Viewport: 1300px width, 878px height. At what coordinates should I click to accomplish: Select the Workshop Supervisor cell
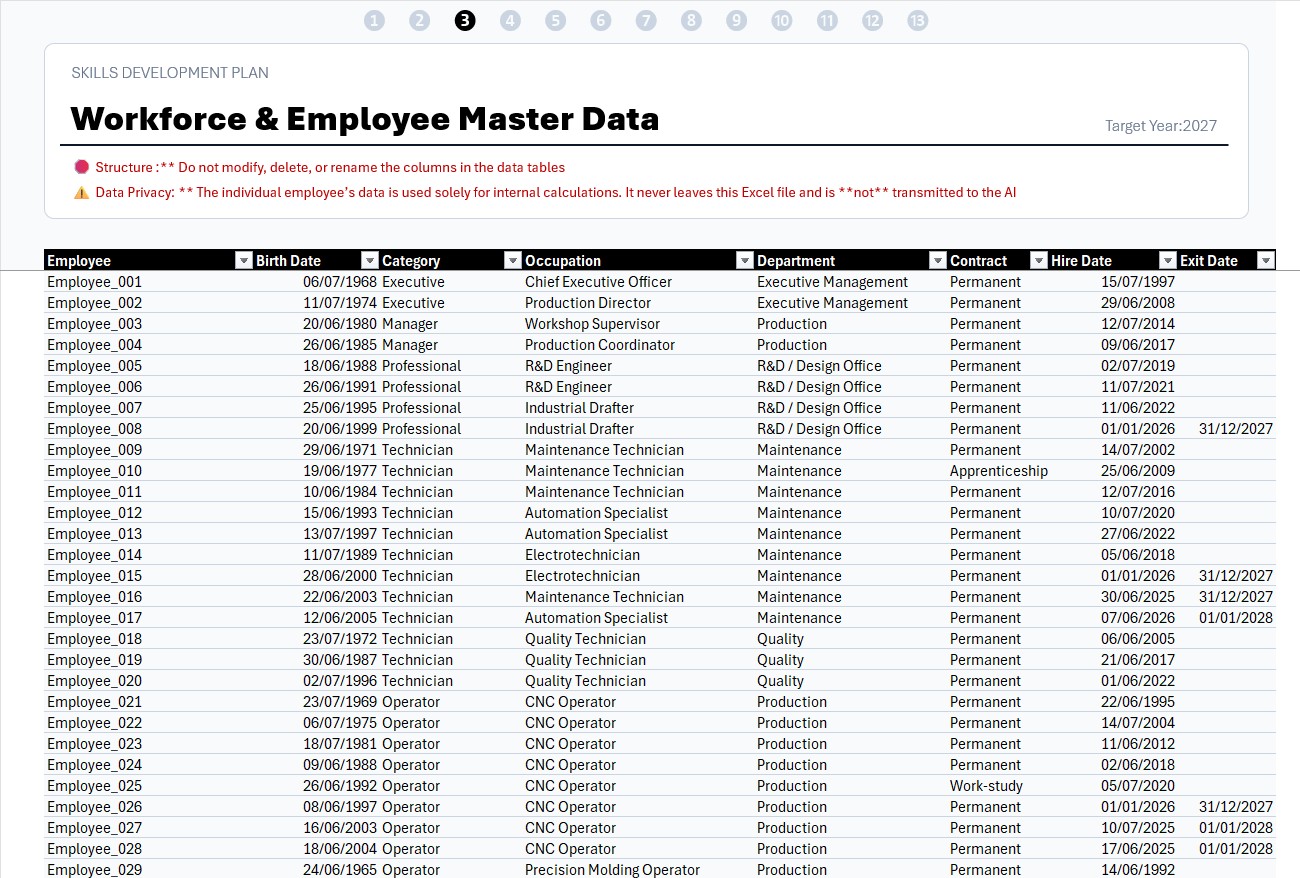coord(638,324)
